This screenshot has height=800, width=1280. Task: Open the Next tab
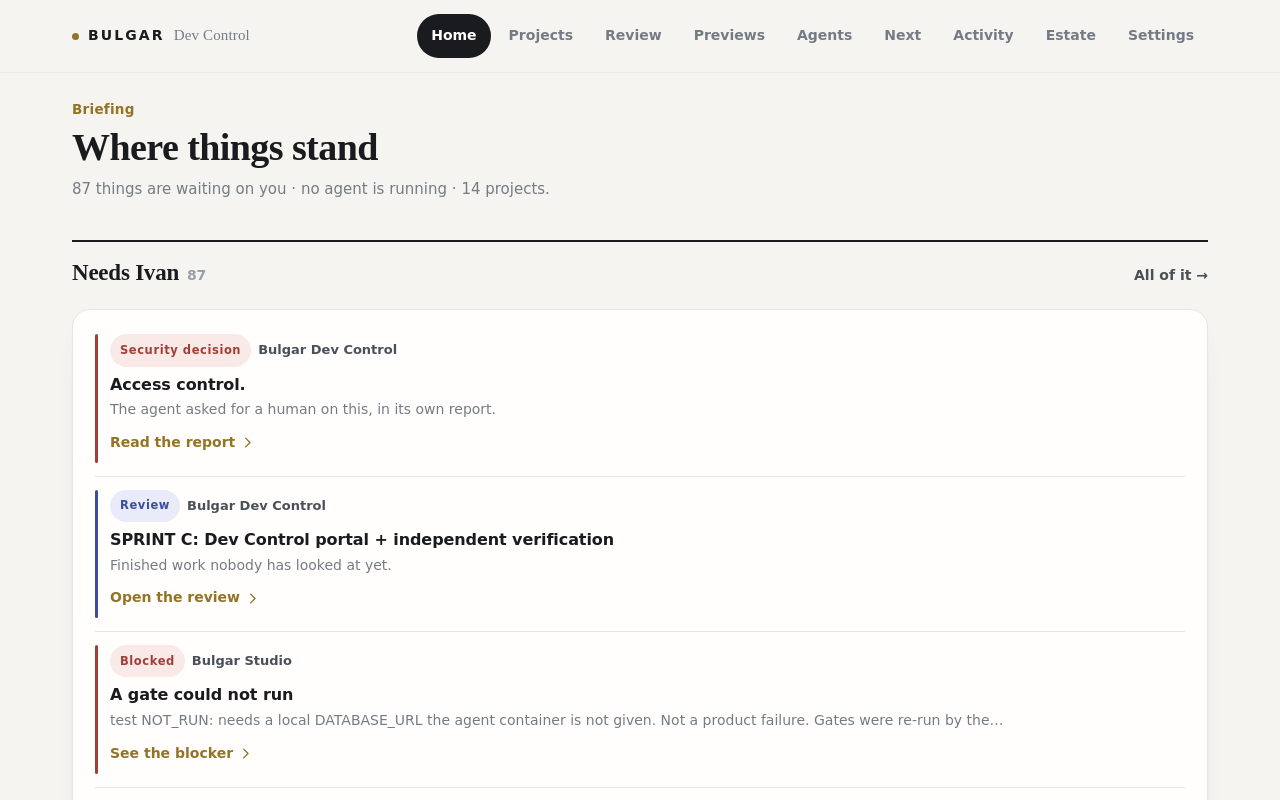pos(903,36)
